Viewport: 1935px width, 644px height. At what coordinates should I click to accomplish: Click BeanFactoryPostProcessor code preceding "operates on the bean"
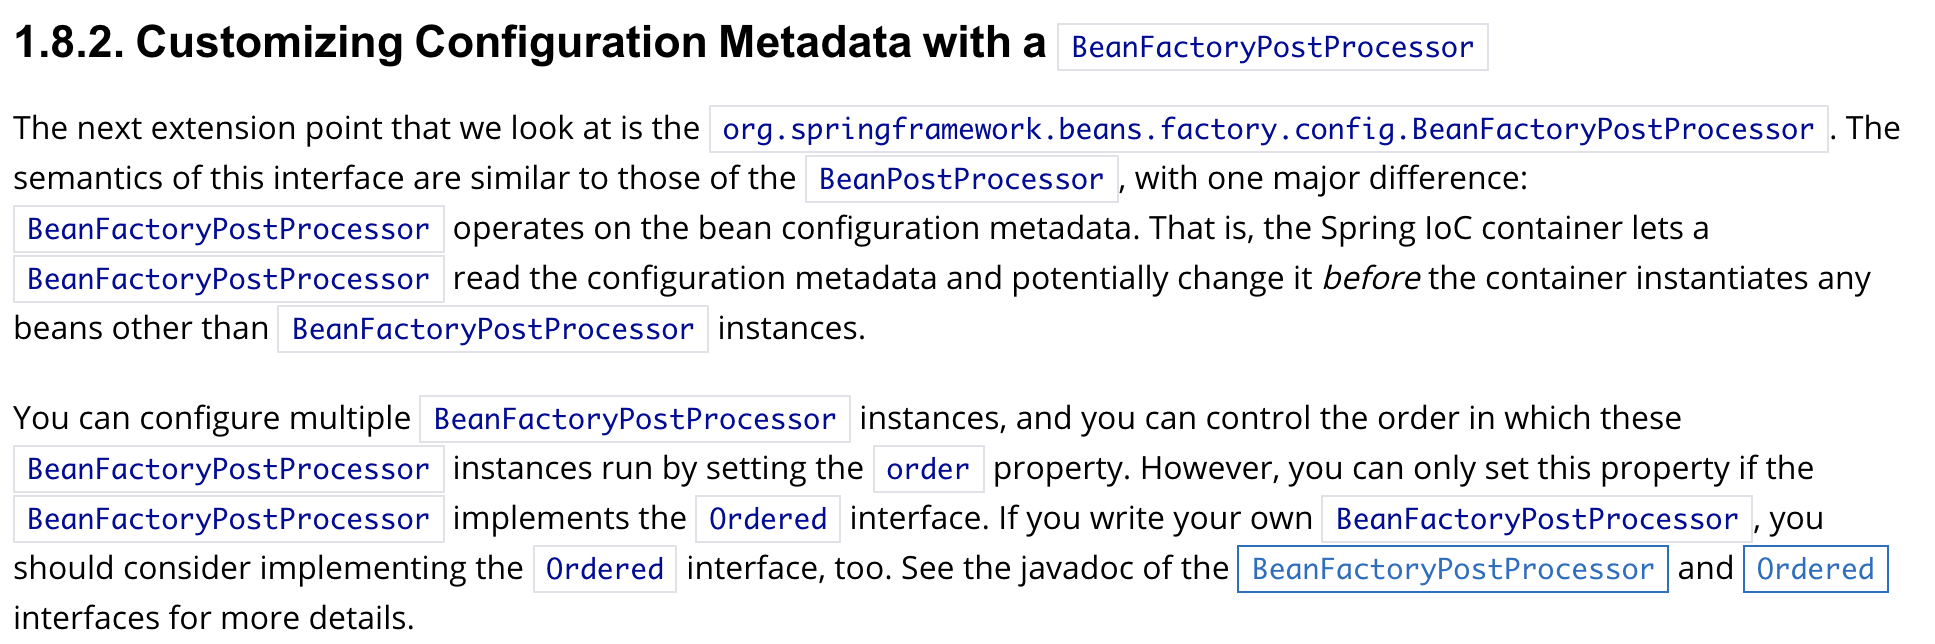(x=228, y=229)
